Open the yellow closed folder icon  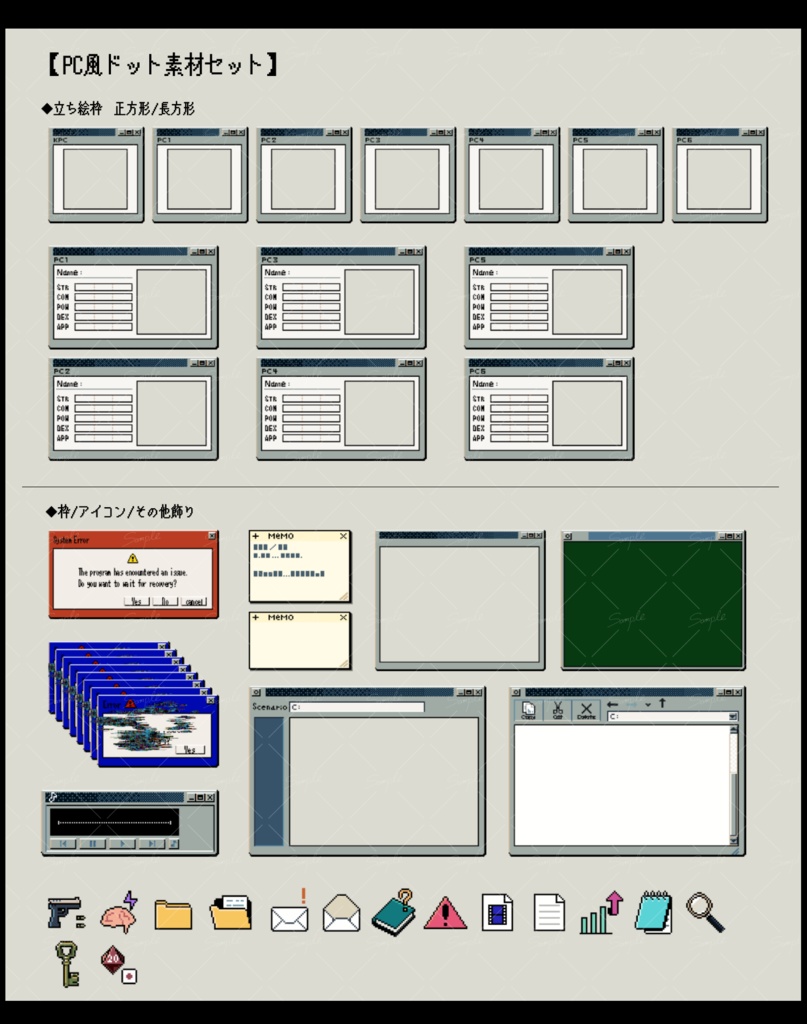pos(174,913)
